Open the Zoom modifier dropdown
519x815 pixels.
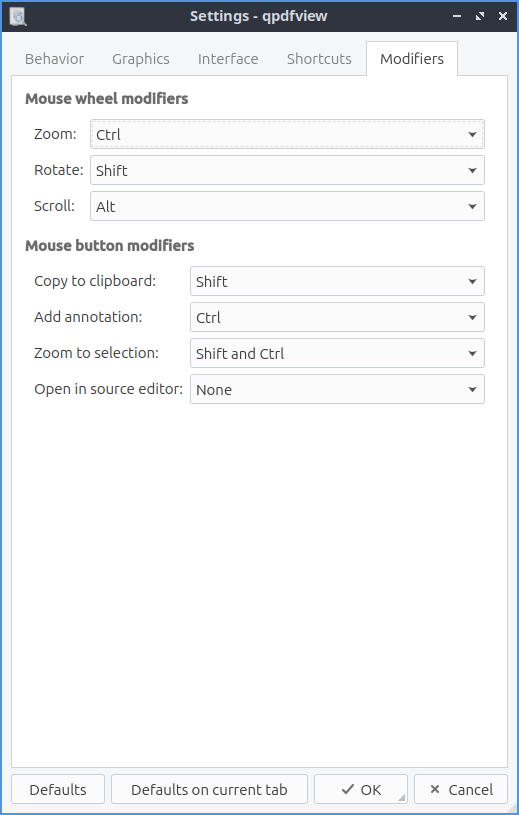pyautogui.click(x=287, y=134)
